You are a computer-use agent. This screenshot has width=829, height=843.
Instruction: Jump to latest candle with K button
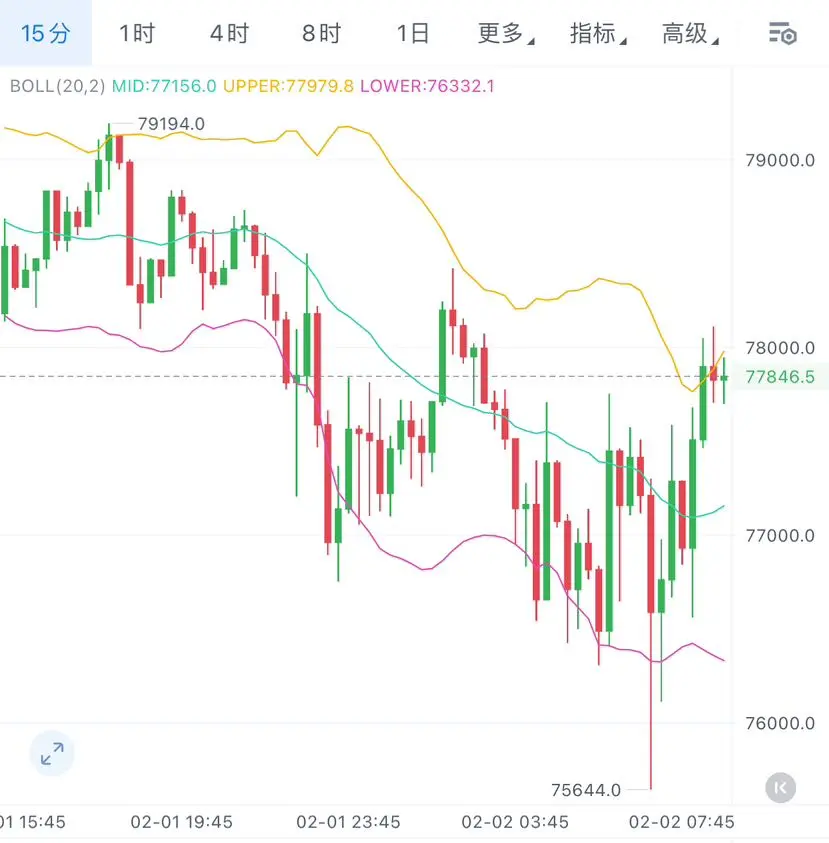click(x=781, y=788)
